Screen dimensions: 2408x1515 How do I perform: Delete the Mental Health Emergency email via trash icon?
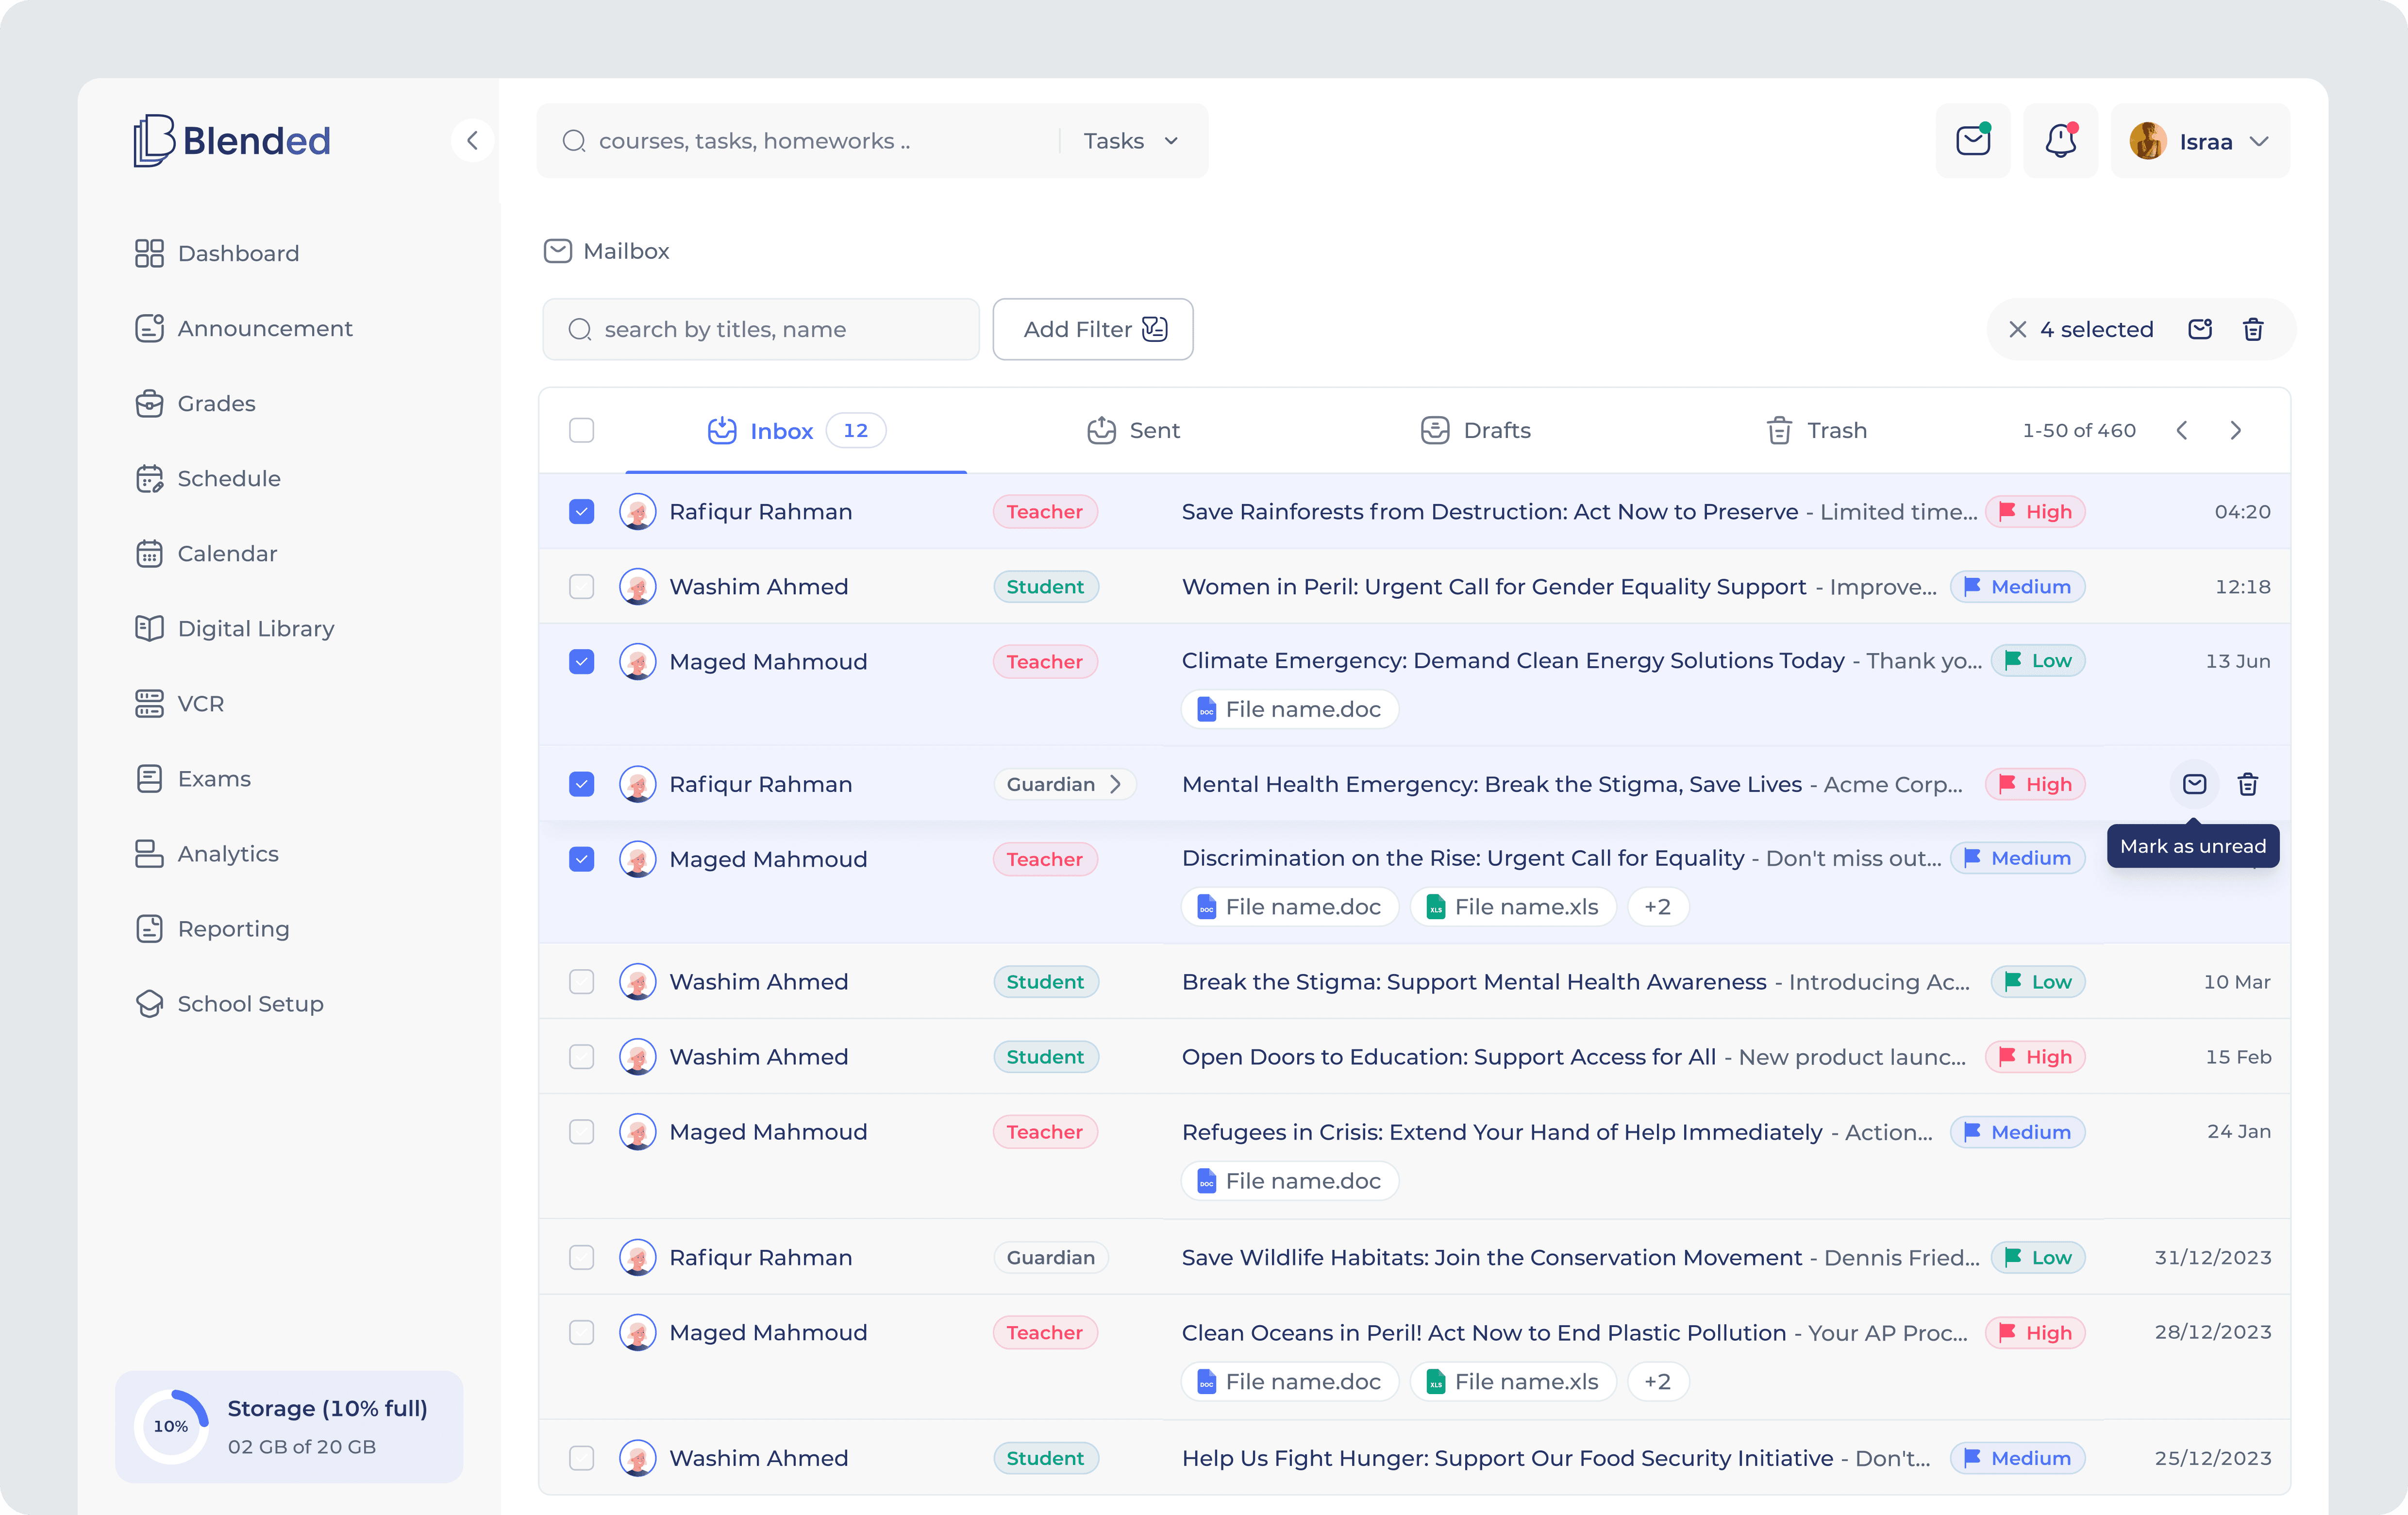(2248, 784)
